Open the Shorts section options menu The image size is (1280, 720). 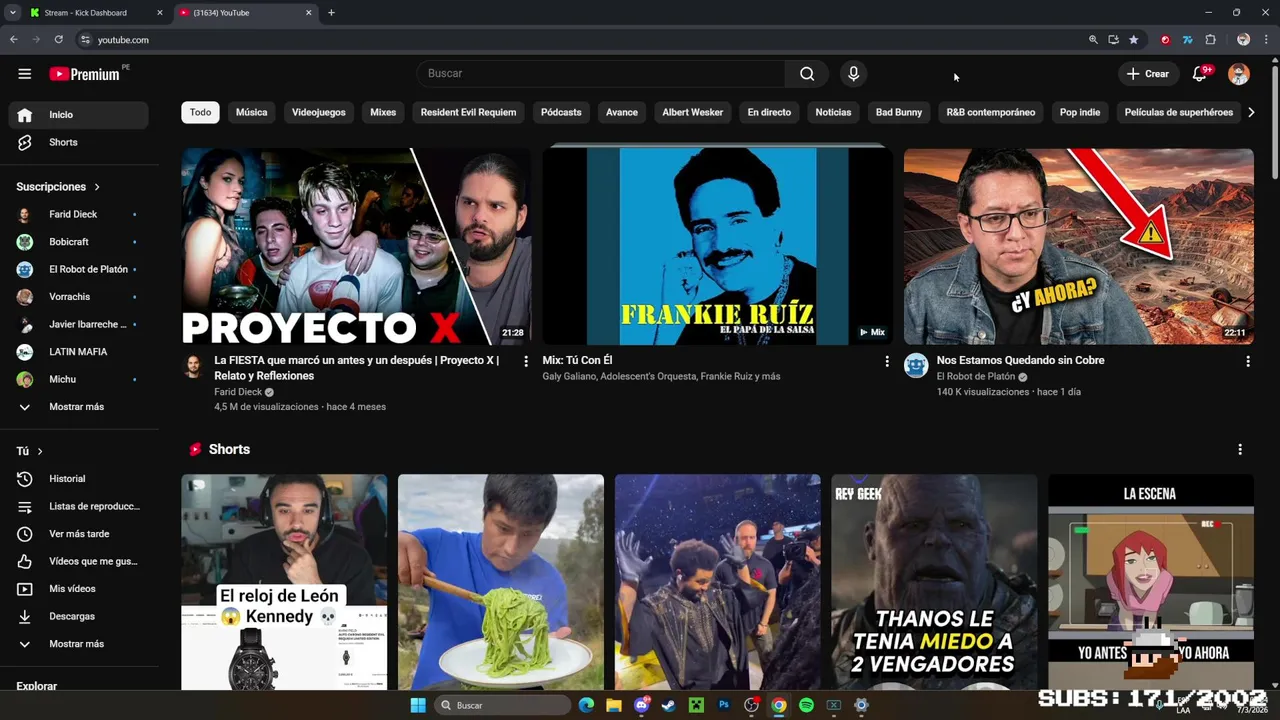coord(1240,450)
